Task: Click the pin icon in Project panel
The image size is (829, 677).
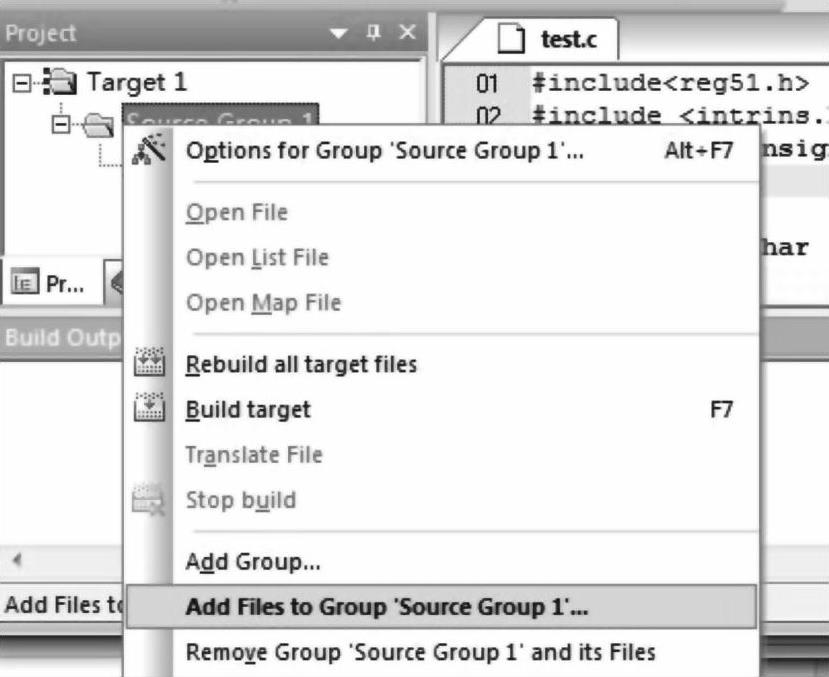Action: coord(373,33)
